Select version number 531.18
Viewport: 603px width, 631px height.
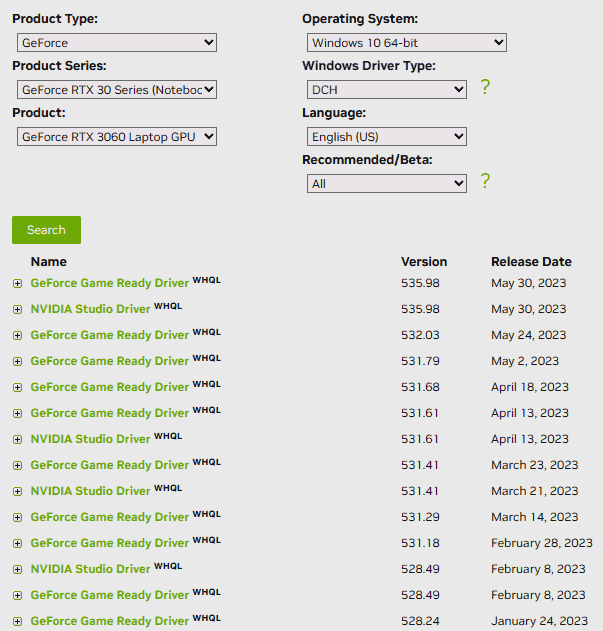420,543
